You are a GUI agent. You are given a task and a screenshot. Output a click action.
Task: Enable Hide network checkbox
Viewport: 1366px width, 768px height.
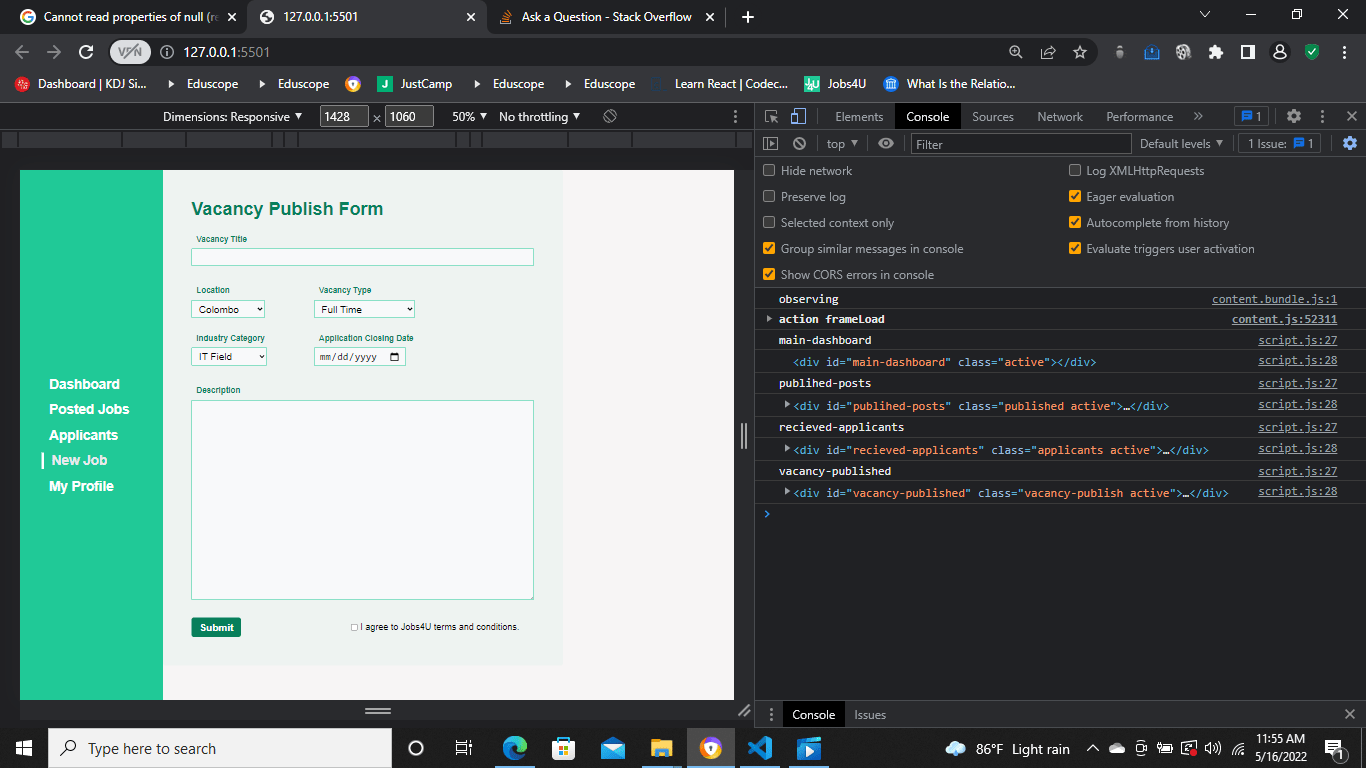pos(769,171)
